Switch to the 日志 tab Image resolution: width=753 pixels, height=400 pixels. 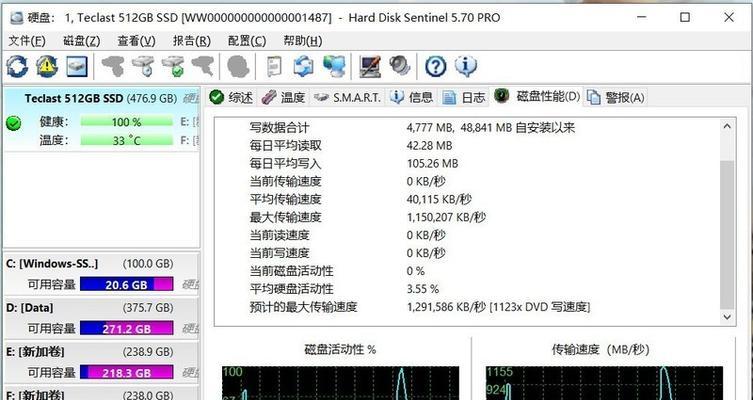click(x=464, y=97)
